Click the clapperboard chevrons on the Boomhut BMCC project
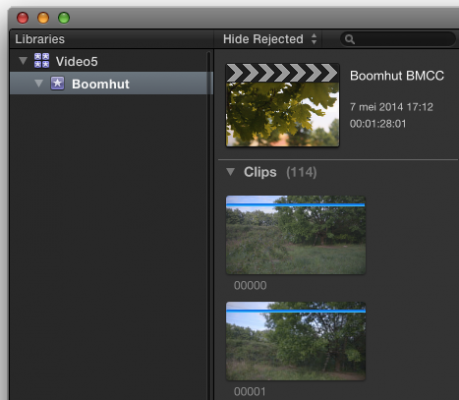Image resolution: width=459 pixels, height=400 pixels. [x=282, y=73]
